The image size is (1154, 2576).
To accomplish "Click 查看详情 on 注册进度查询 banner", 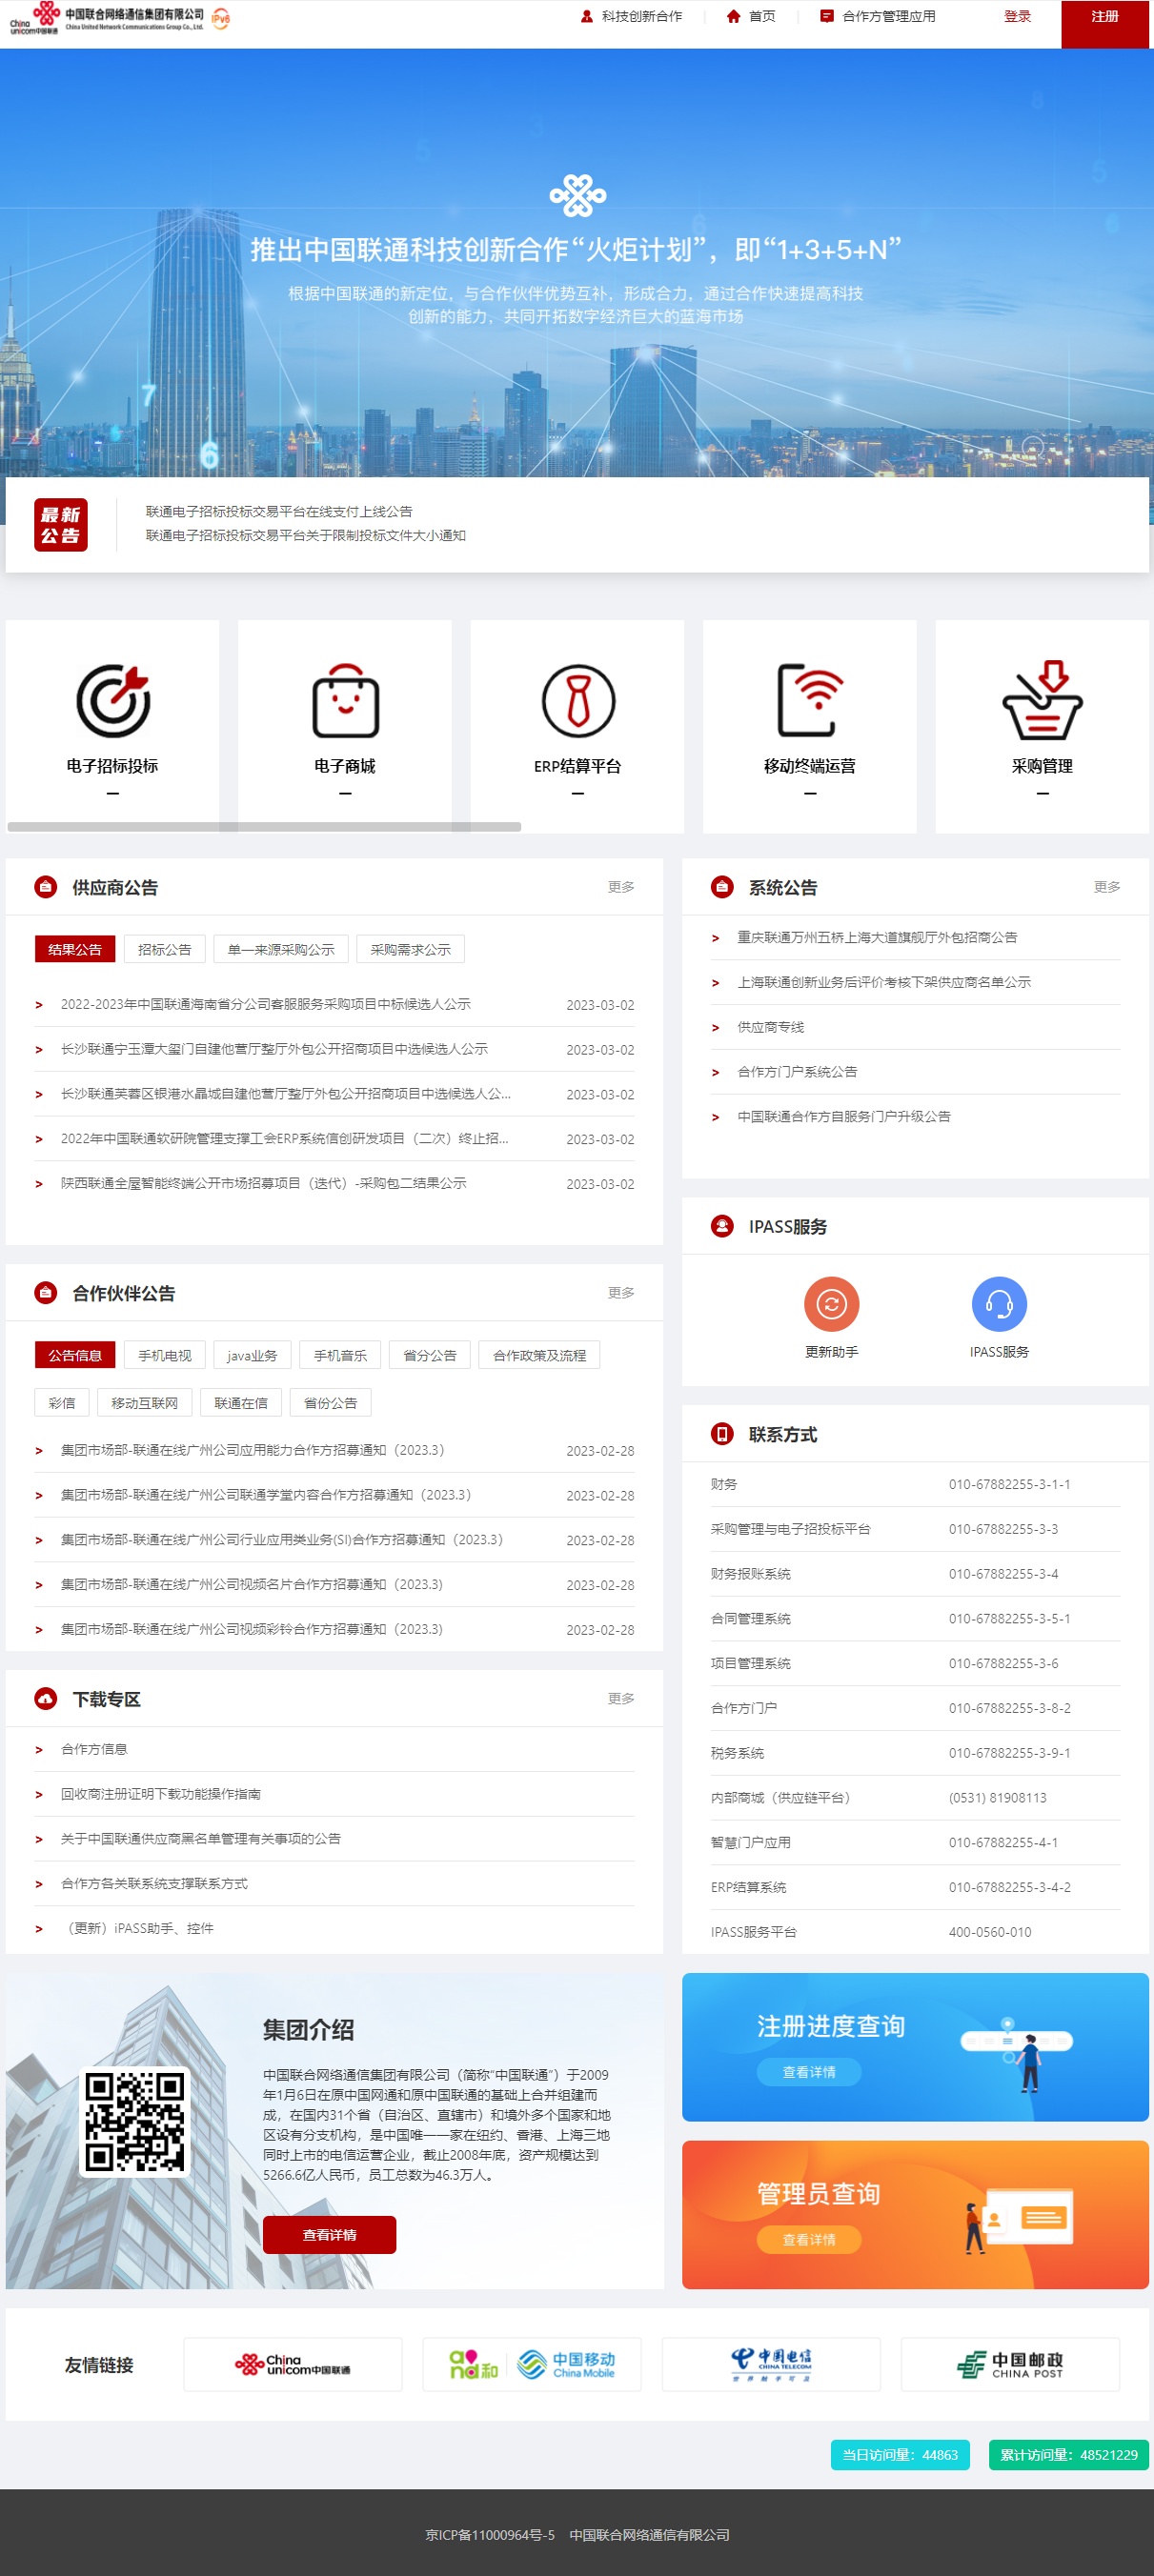I will click(808, 2072).
